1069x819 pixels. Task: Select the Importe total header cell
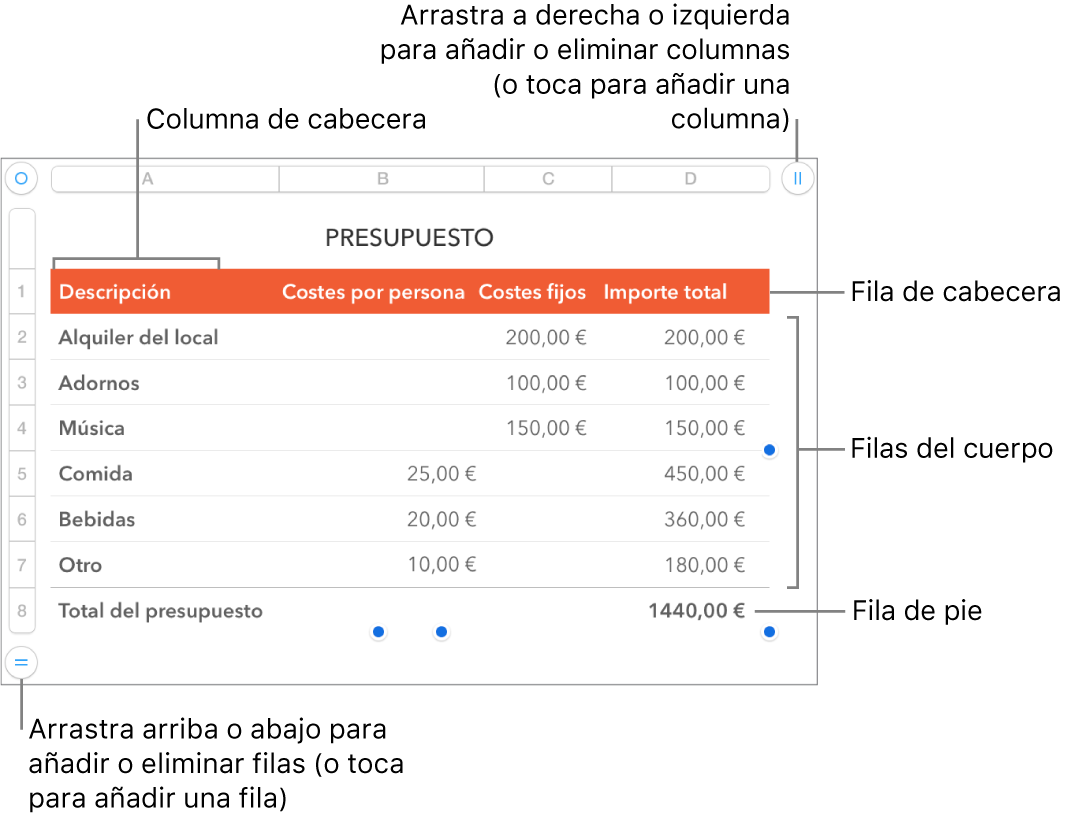(x=665, y=291)
